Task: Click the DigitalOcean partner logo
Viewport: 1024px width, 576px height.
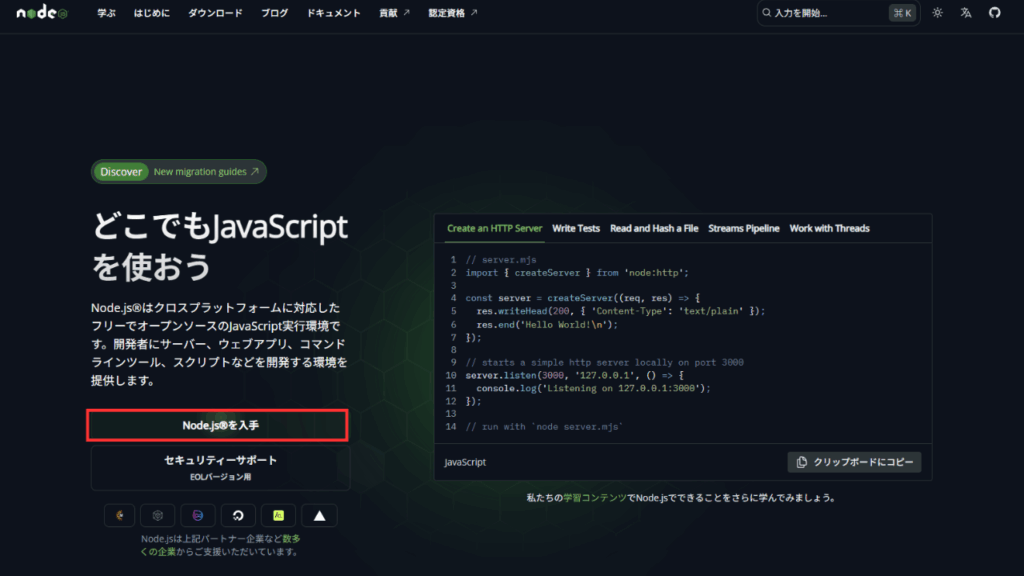Action: [x=239, y=515]
